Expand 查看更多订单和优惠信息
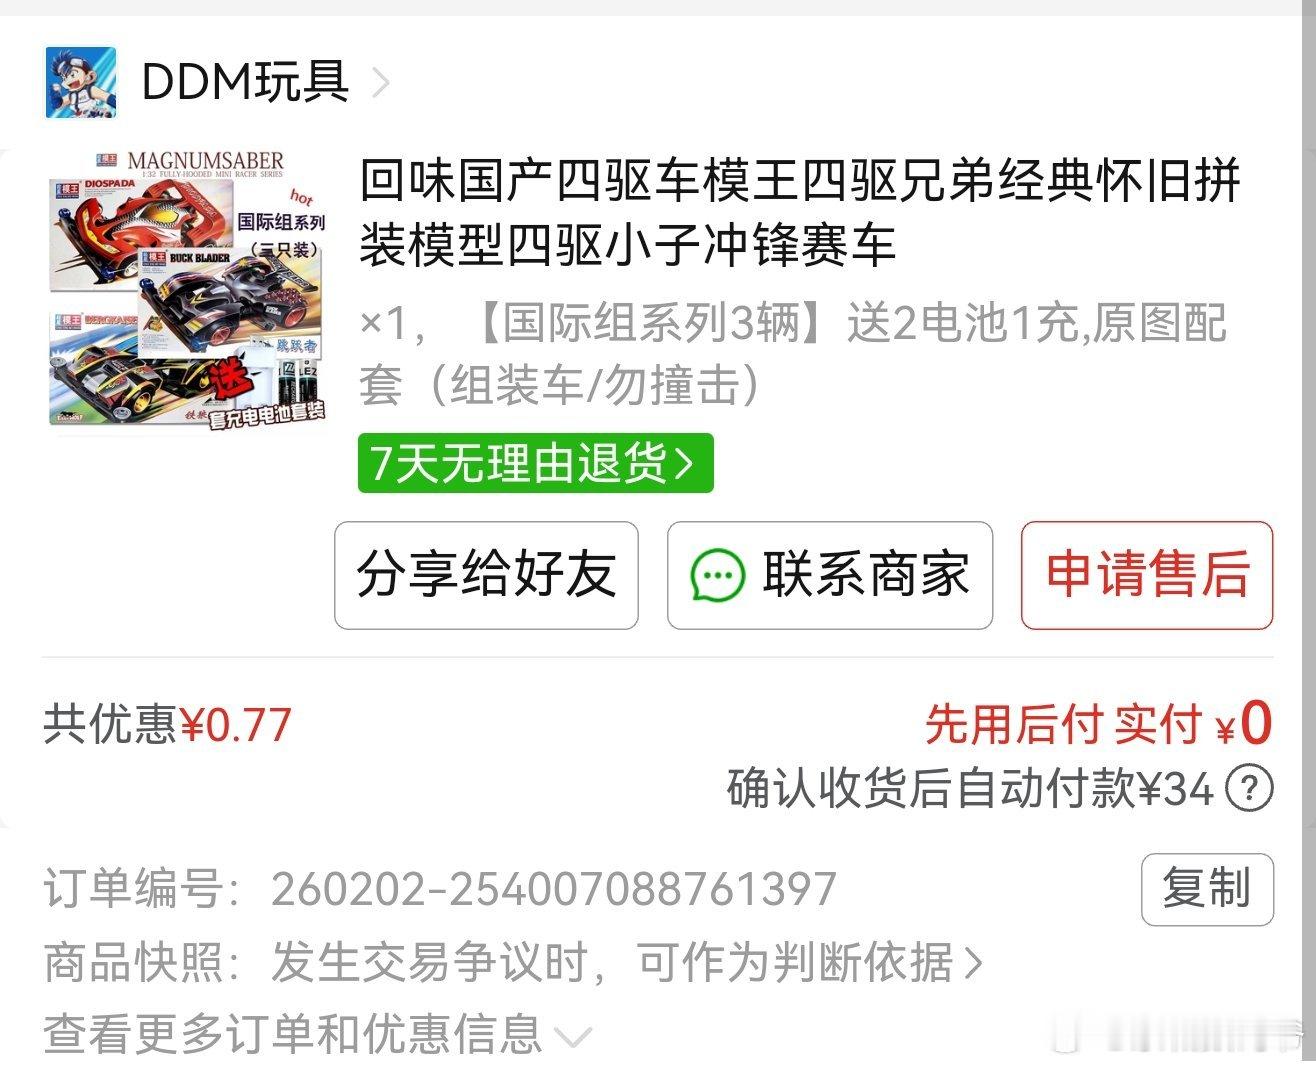The height and width of the screenshot is (1066, 1316). [318, 1034]
